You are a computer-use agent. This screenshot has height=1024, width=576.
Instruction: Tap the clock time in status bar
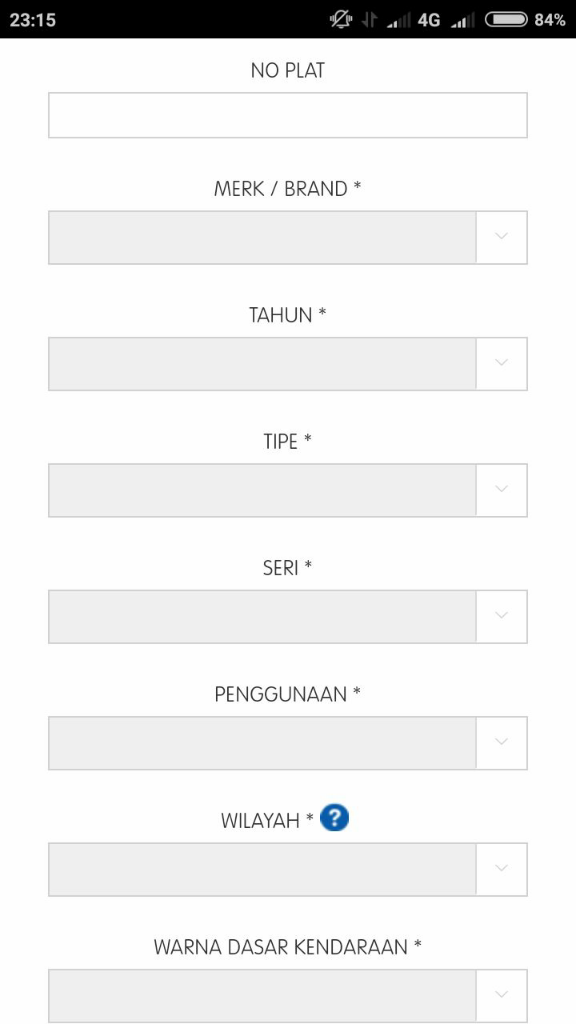click(x=33, y=20)
